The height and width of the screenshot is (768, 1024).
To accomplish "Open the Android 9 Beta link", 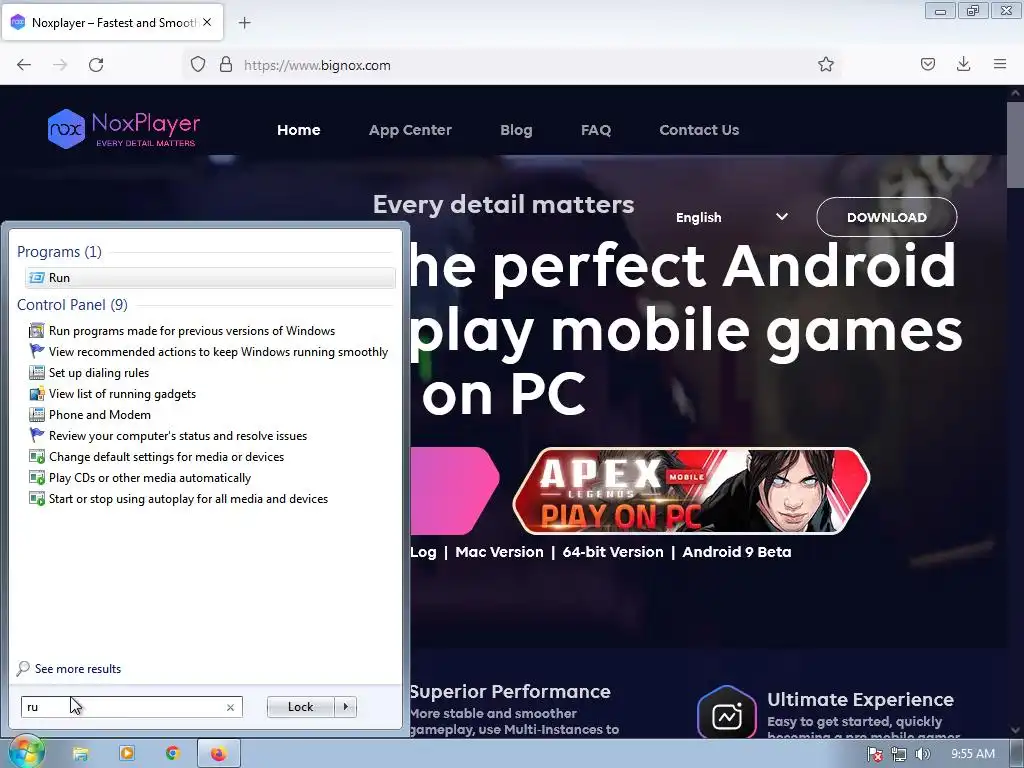I will (x=737, y=552).
